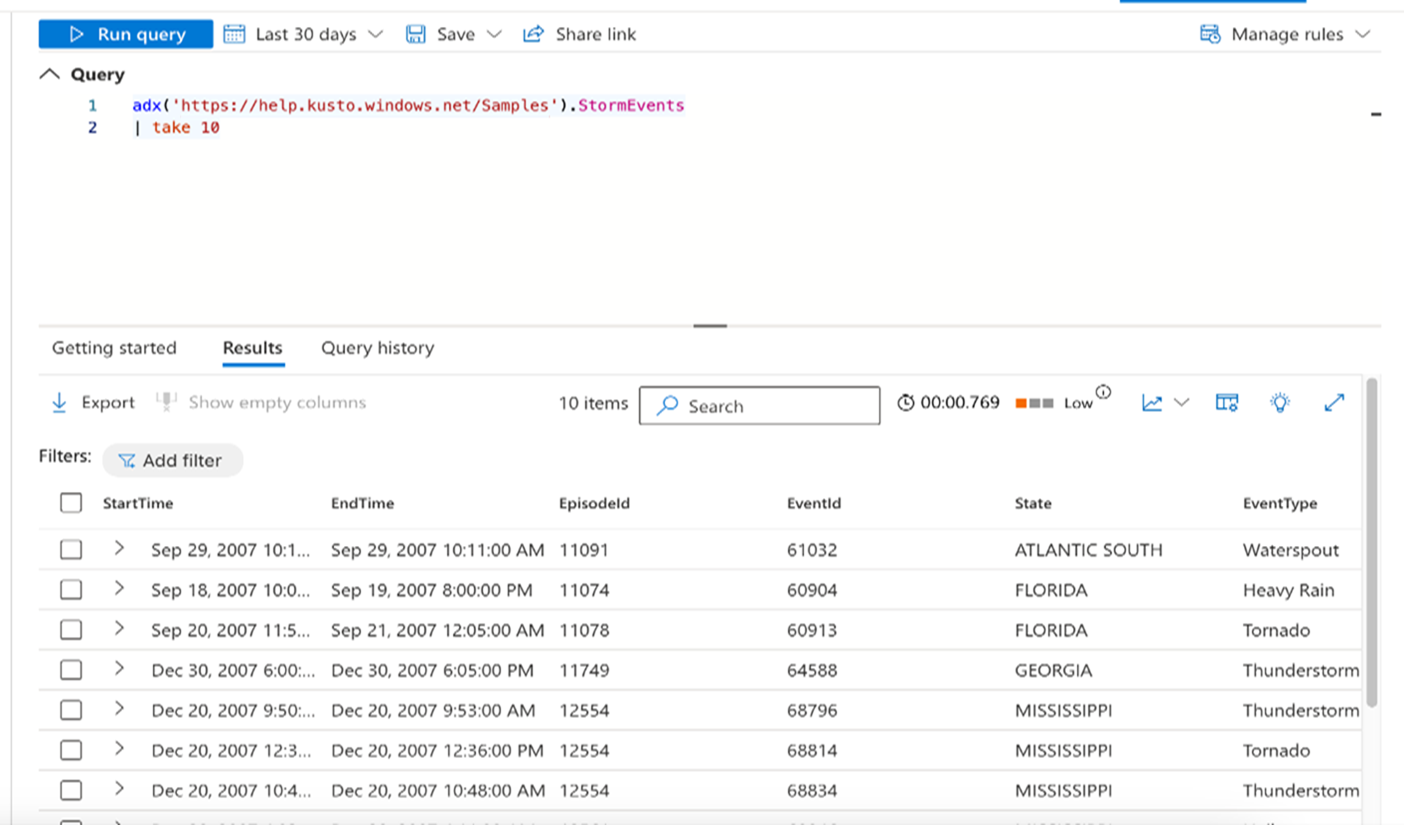This screenshot has width=1404, height=825.
Task: Click the Share link icon
Action: click(533, 34)
